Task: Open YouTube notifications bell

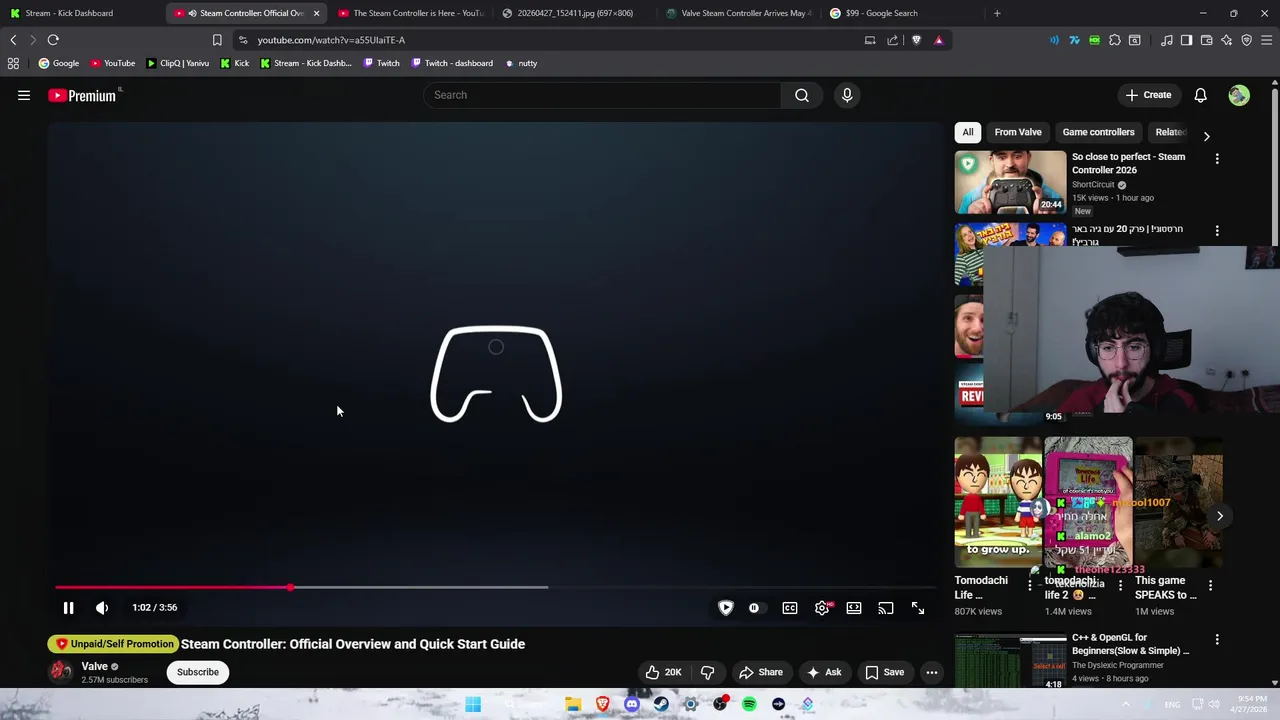Action: tap(1201, 95)
